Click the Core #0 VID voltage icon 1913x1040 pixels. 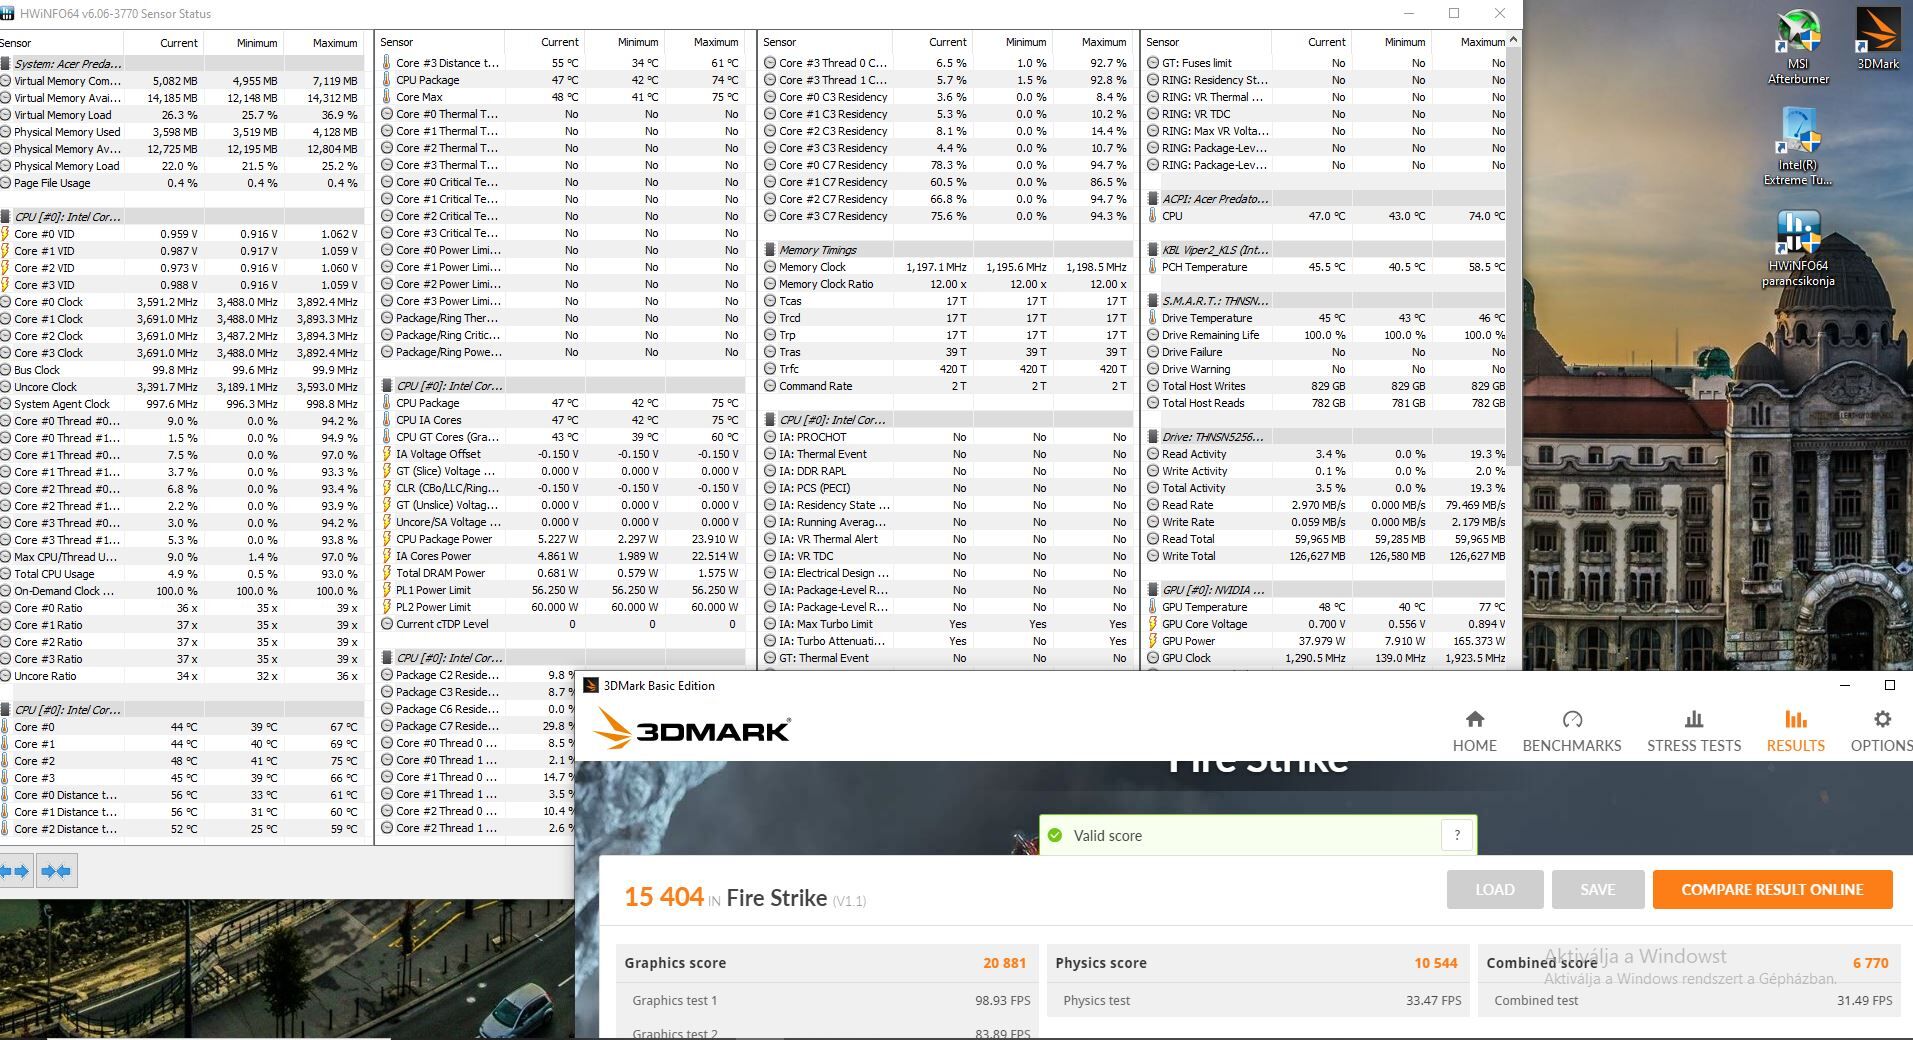pos(6,234)
